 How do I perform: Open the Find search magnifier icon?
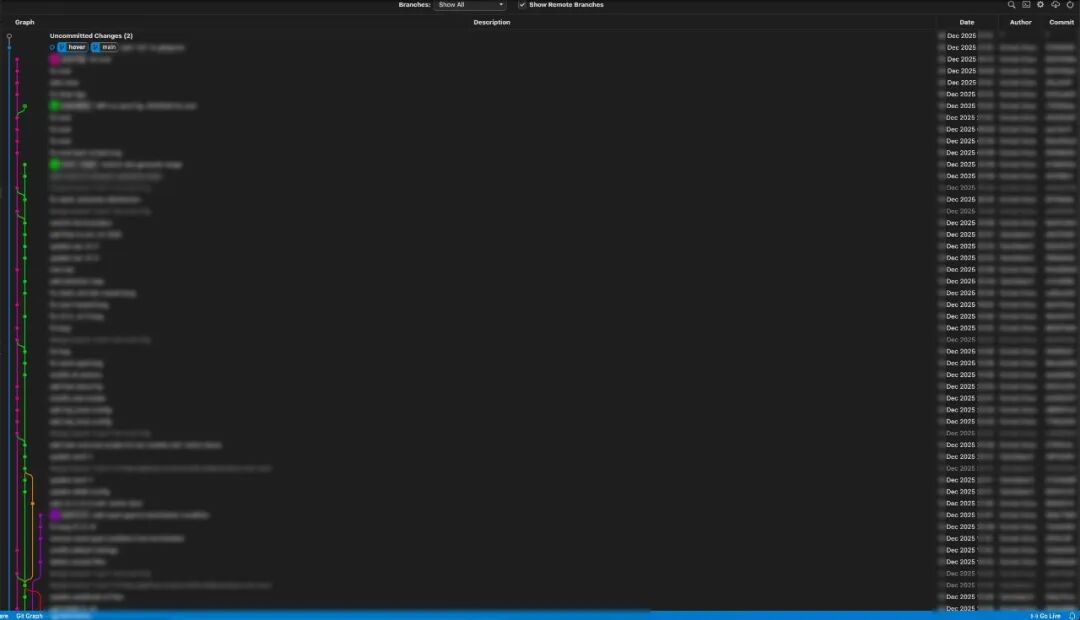(x=1011, y=5)
